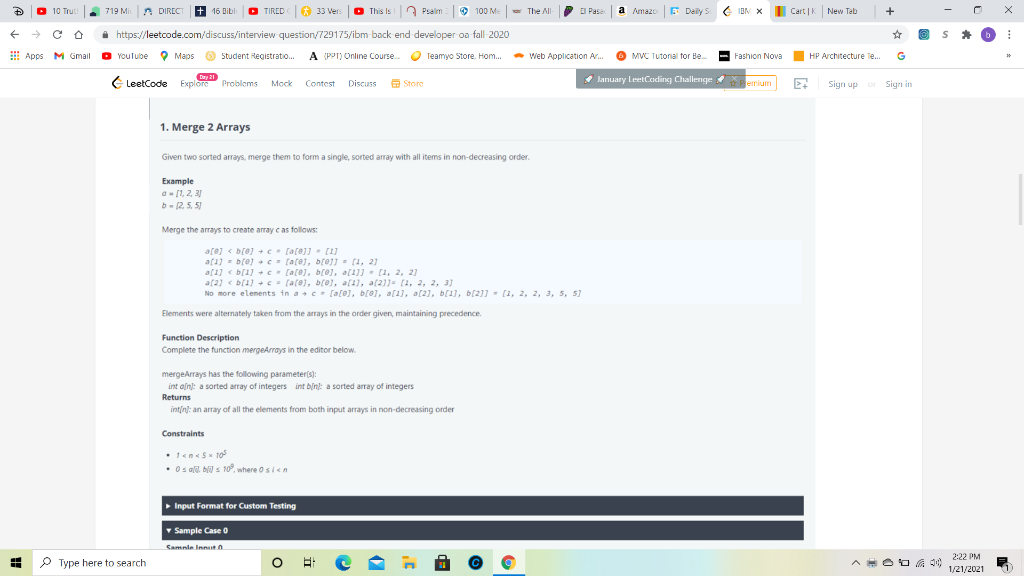The height and width of the screenshot is (576, 1024).
Task: Open the Chrome three-dot menu
Action: point(1009,35)
